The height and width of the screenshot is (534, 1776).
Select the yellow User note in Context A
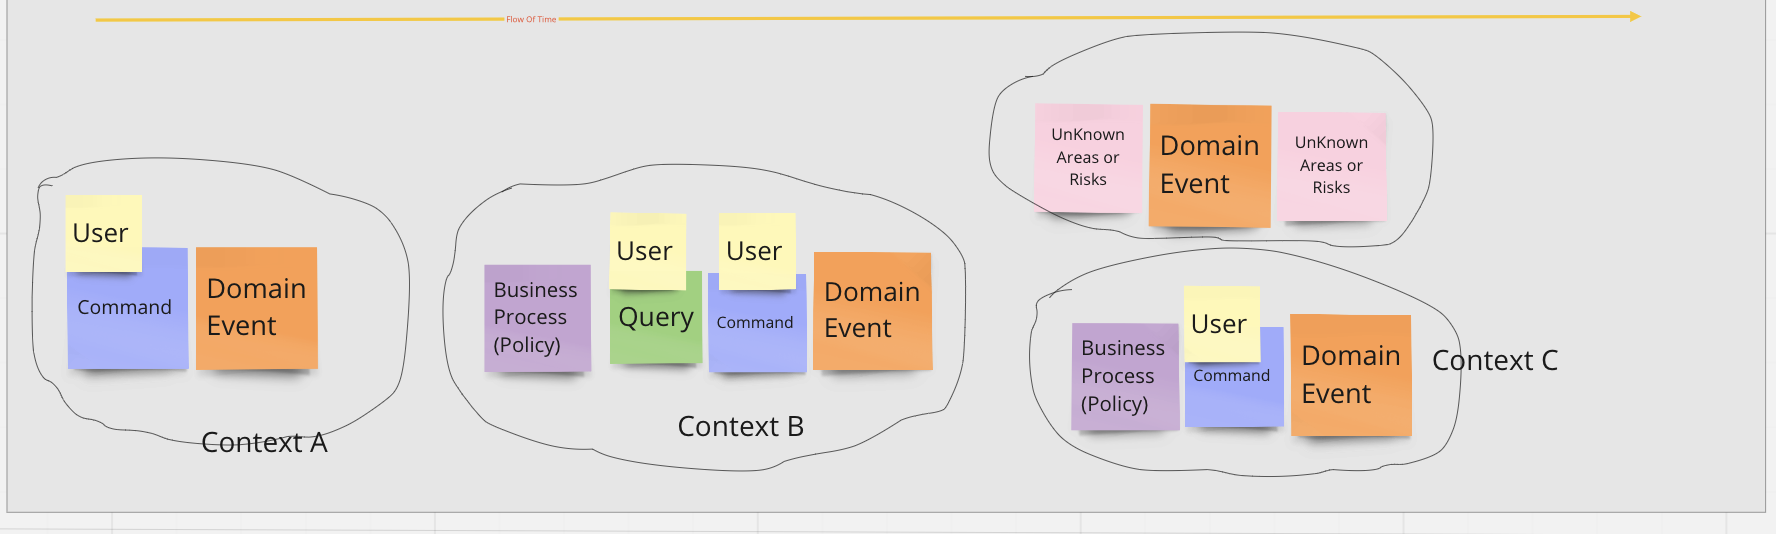point(103,232)
